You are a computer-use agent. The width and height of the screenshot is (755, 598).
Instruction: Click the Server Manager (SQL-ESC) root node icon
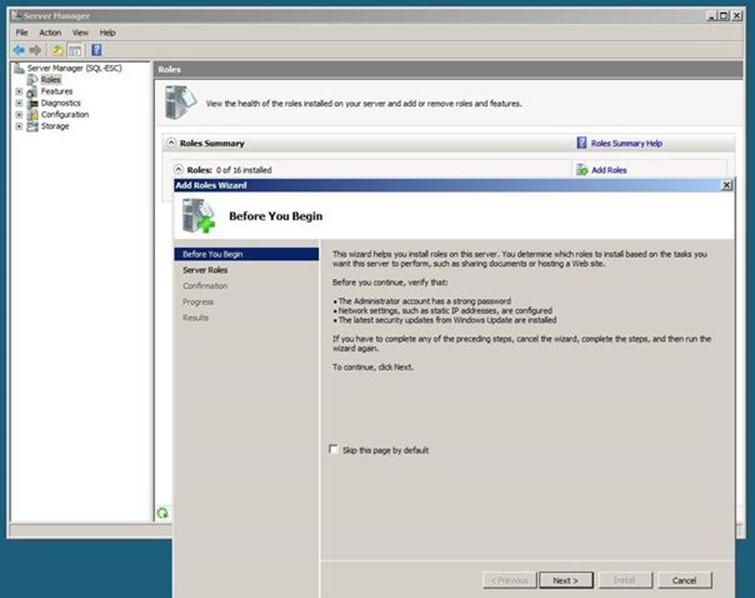pyautogui.click(x=19, y=68)
